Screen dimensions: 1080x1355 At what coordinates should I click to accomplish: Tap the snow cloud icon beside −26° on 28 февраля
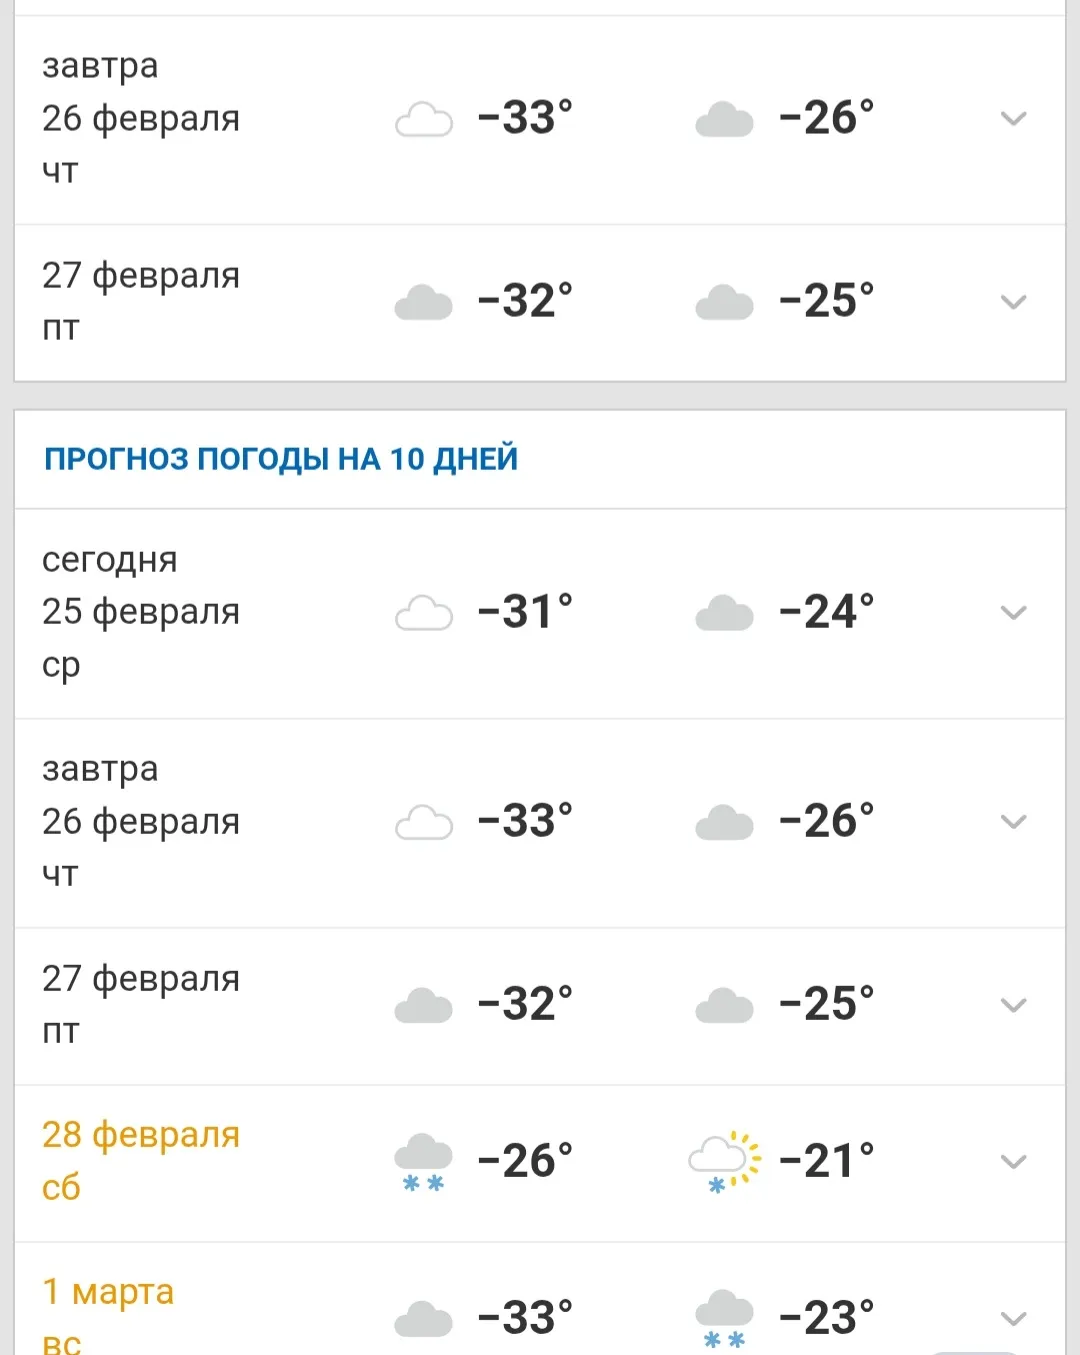(423, 1162)
